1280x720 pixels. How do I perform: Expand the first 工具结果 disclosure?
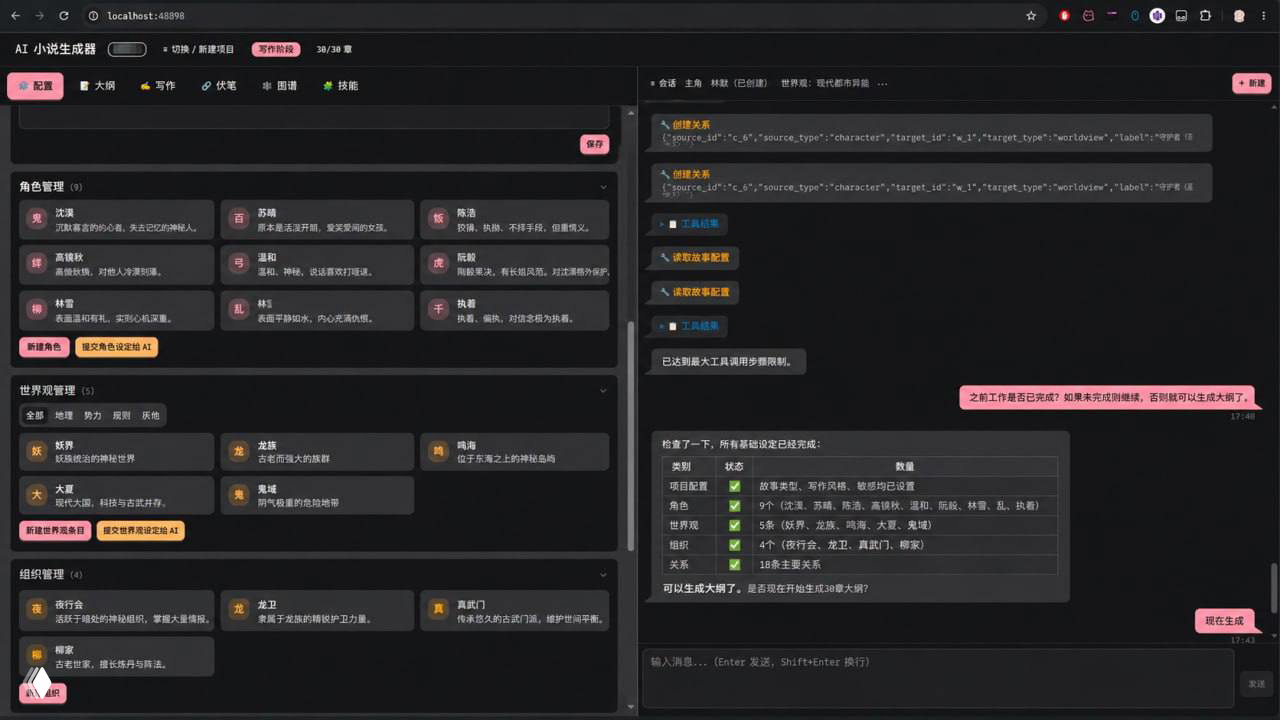click(x=690, y=224)
